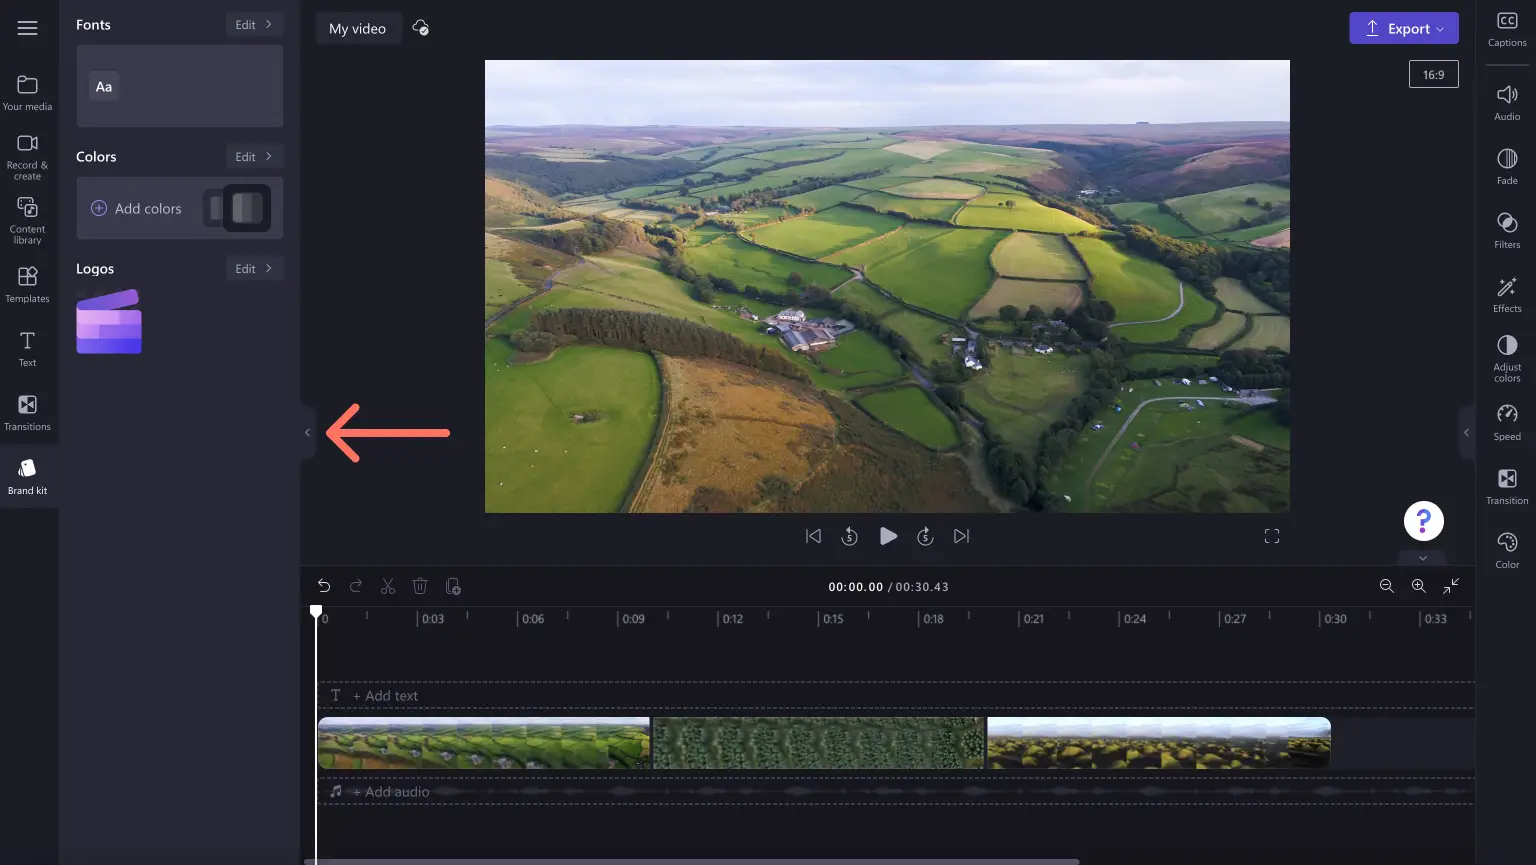Image resolution: width=1536 pixels, height=865 pixels.
Task: Edit Logos in brand kit
Action: [x=254, y=268]
